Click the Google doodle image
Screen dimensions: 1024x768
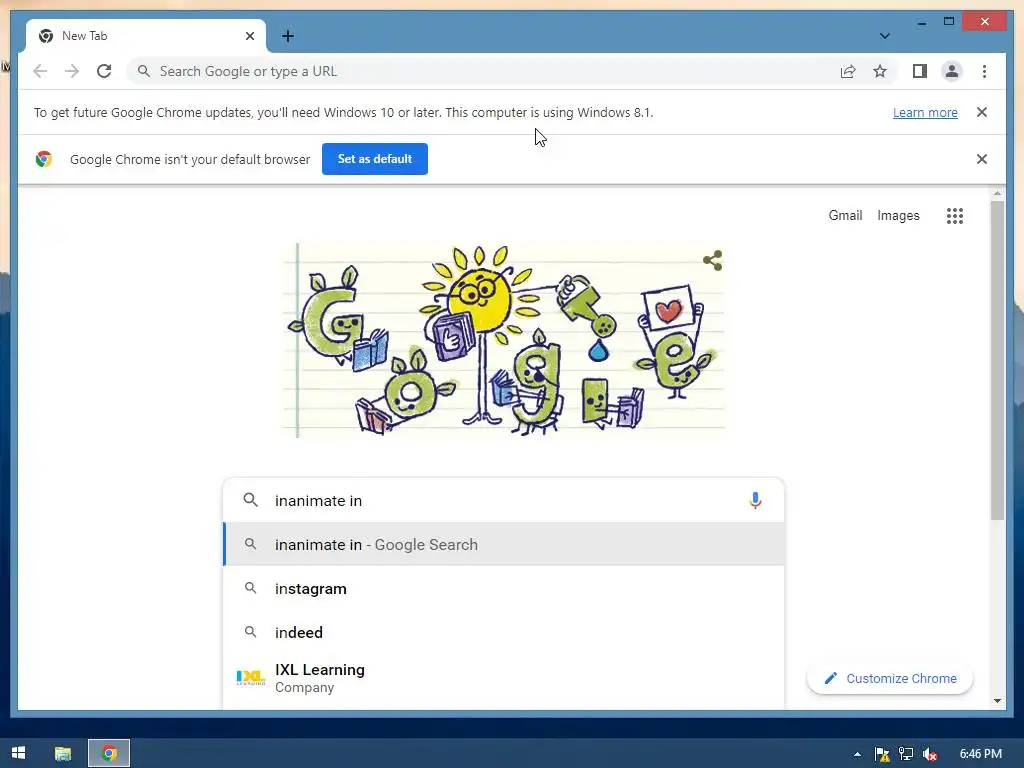pyautogui.click(x=504, y=340)
